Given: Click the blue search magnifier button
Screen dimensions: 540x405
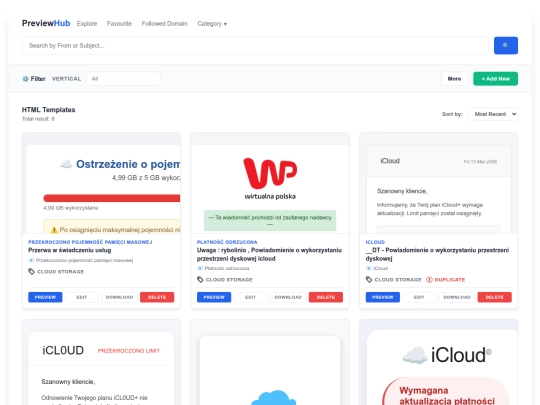Looking at the screenshot, I should tap(506, 45).
